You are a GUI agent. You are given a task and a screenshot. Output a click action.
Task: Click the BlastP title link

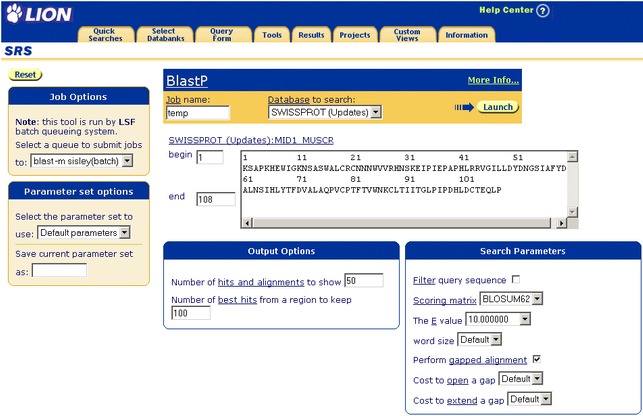tap(187, 80)
